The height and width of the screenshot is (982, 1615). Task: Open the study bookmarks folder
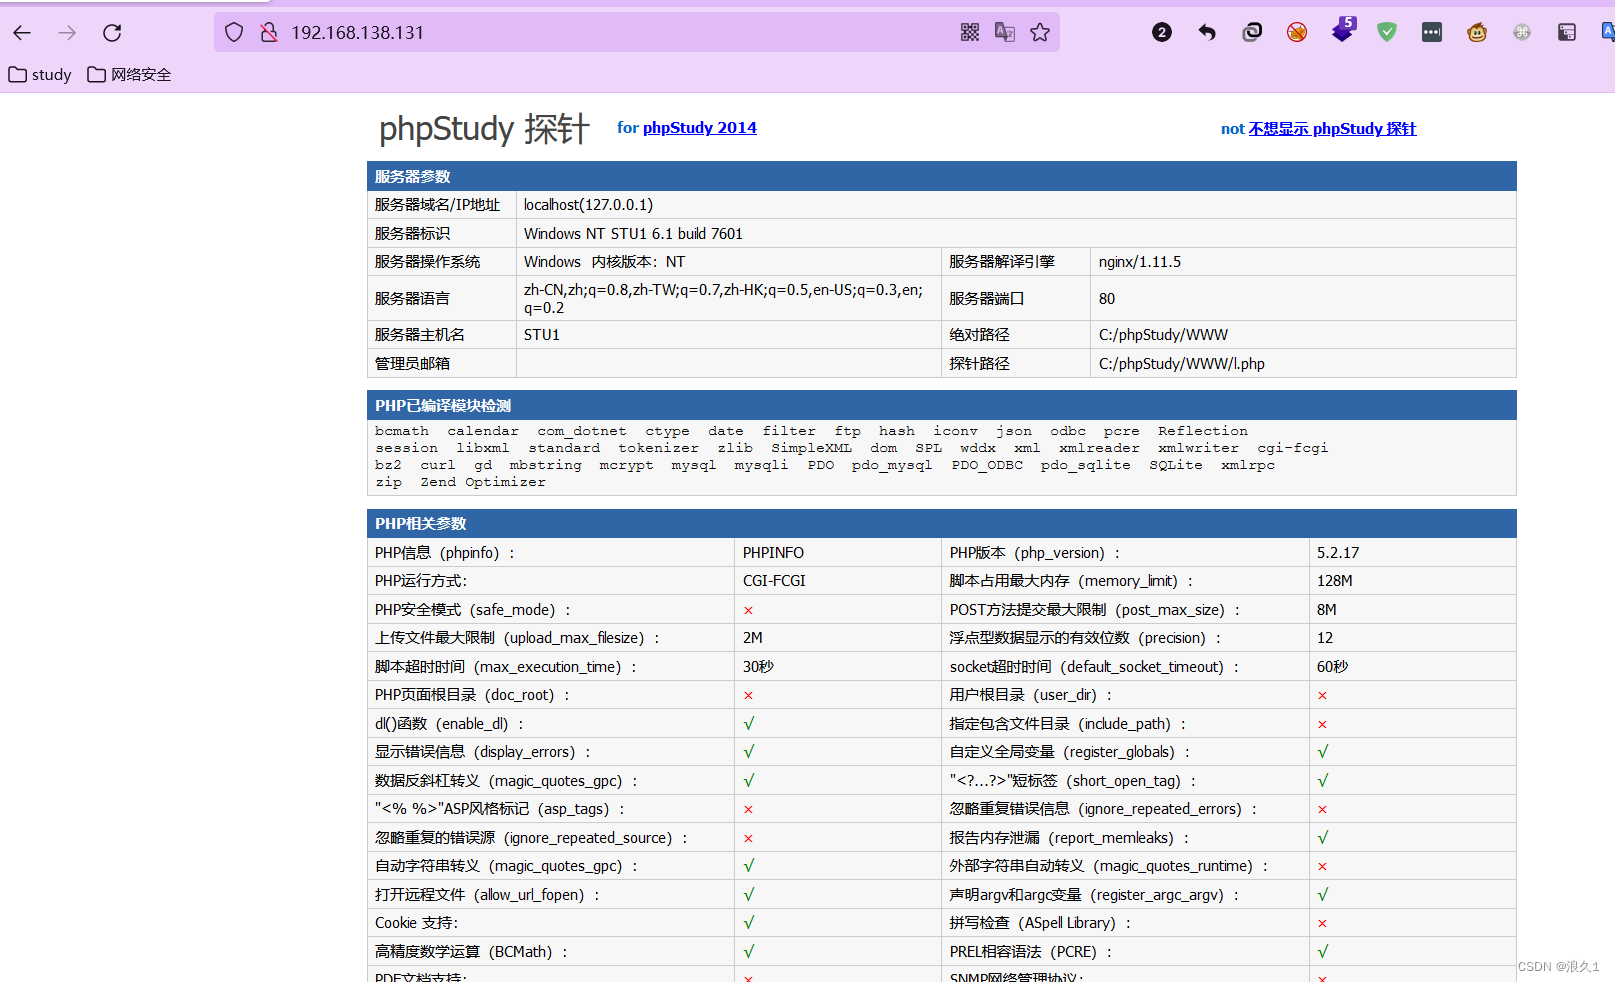coord(39,74)
